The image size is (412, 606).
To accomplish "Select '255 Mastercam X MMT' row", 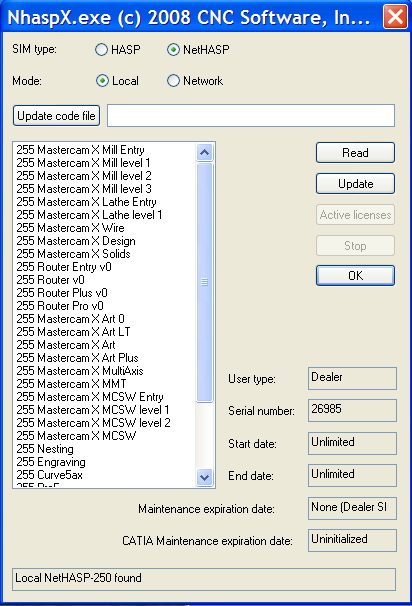I will click(104, 384).
